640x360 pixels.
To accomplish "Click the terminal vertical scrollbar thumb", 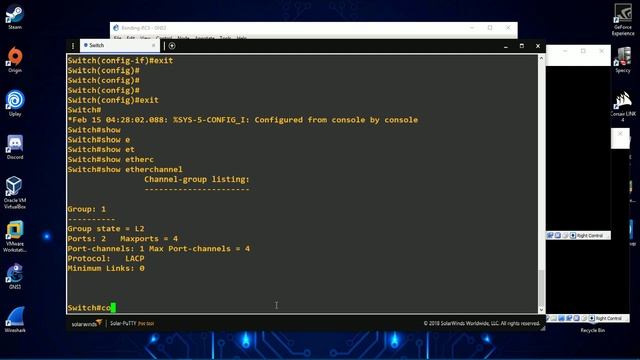I will (x=541, y=287).
